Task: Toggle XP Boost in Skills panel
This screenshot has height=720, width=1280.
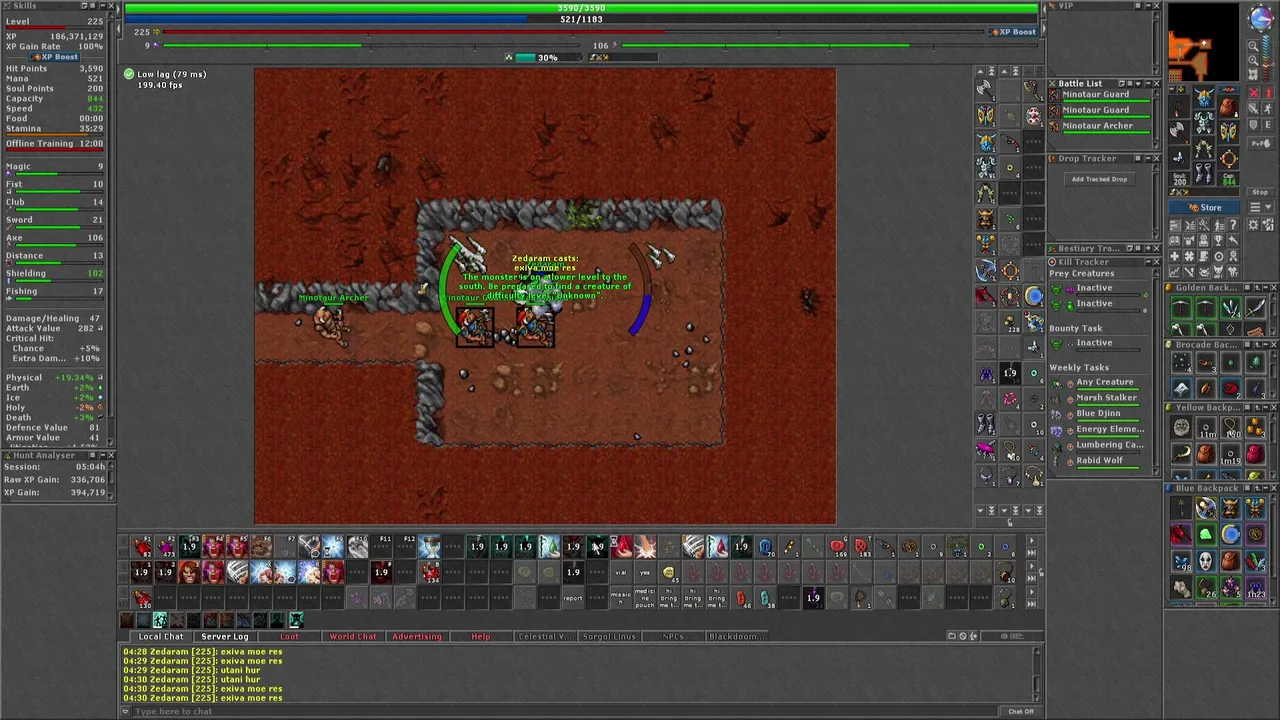Action: point(55,57)
